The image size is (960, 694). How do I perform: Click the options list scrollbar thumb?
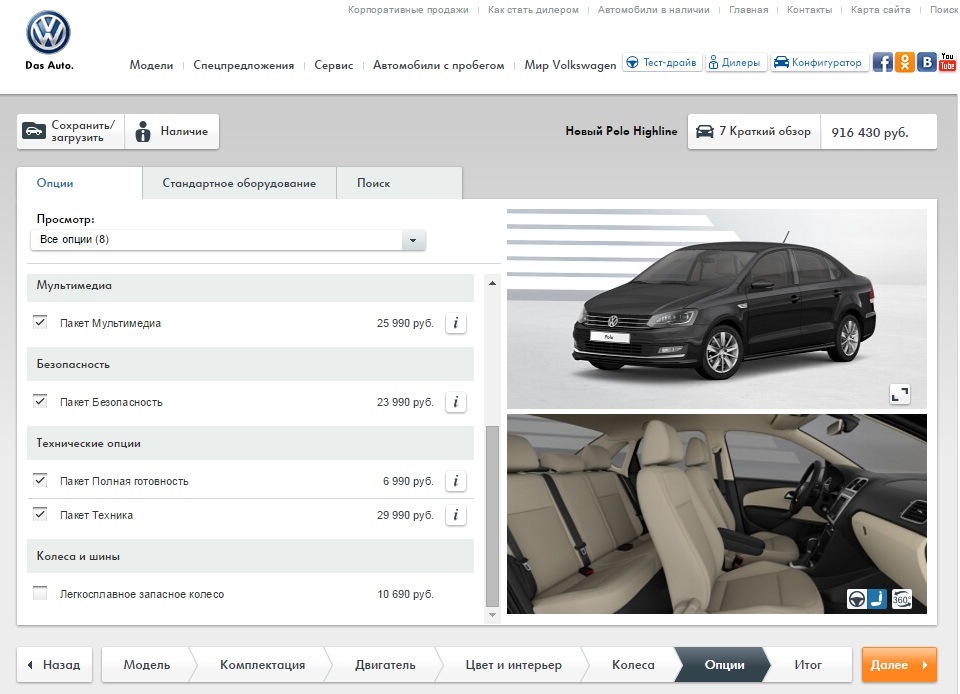[492, 517]
